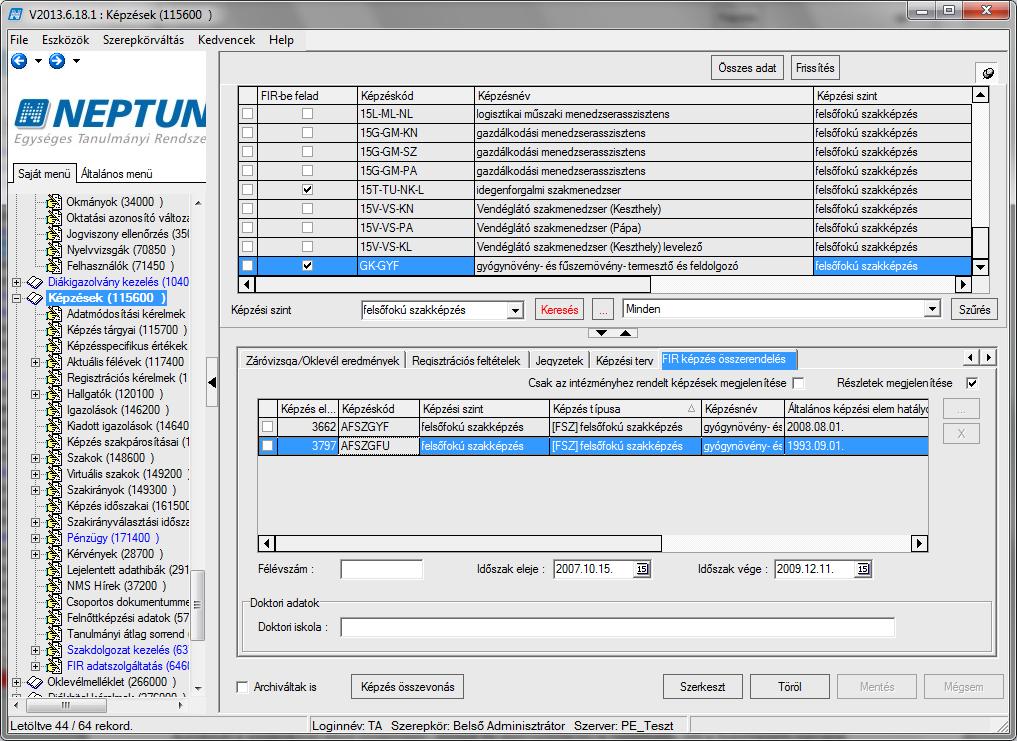Switch to the Képzési terv tab
Screen dimensions: 1017x741
tap(625, 361)
